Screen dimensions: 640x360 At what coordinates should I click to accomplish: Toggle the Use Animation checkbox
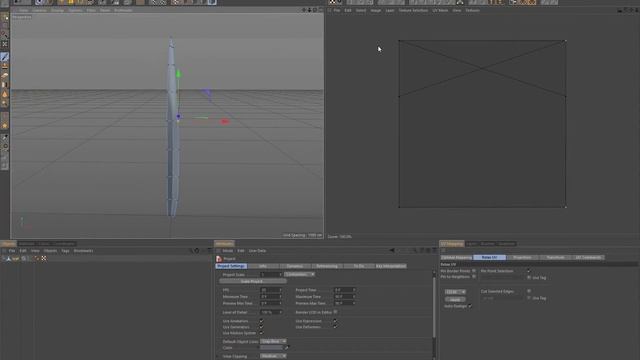click(x=261, y=321)
